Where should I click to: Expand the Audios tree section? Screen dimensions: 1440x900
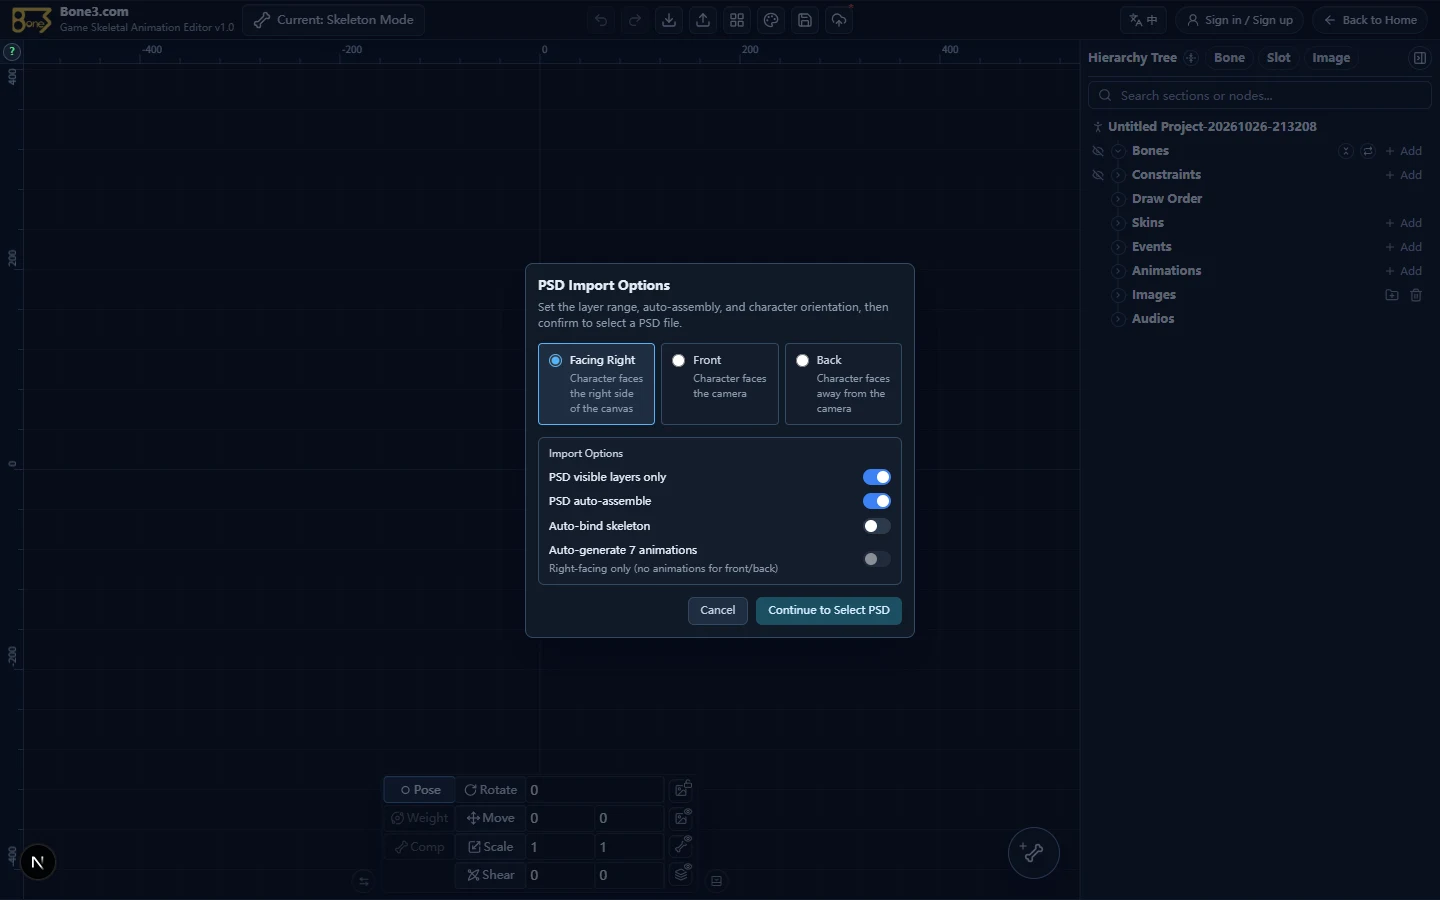pyautogui.click(x=1118, y=319)
